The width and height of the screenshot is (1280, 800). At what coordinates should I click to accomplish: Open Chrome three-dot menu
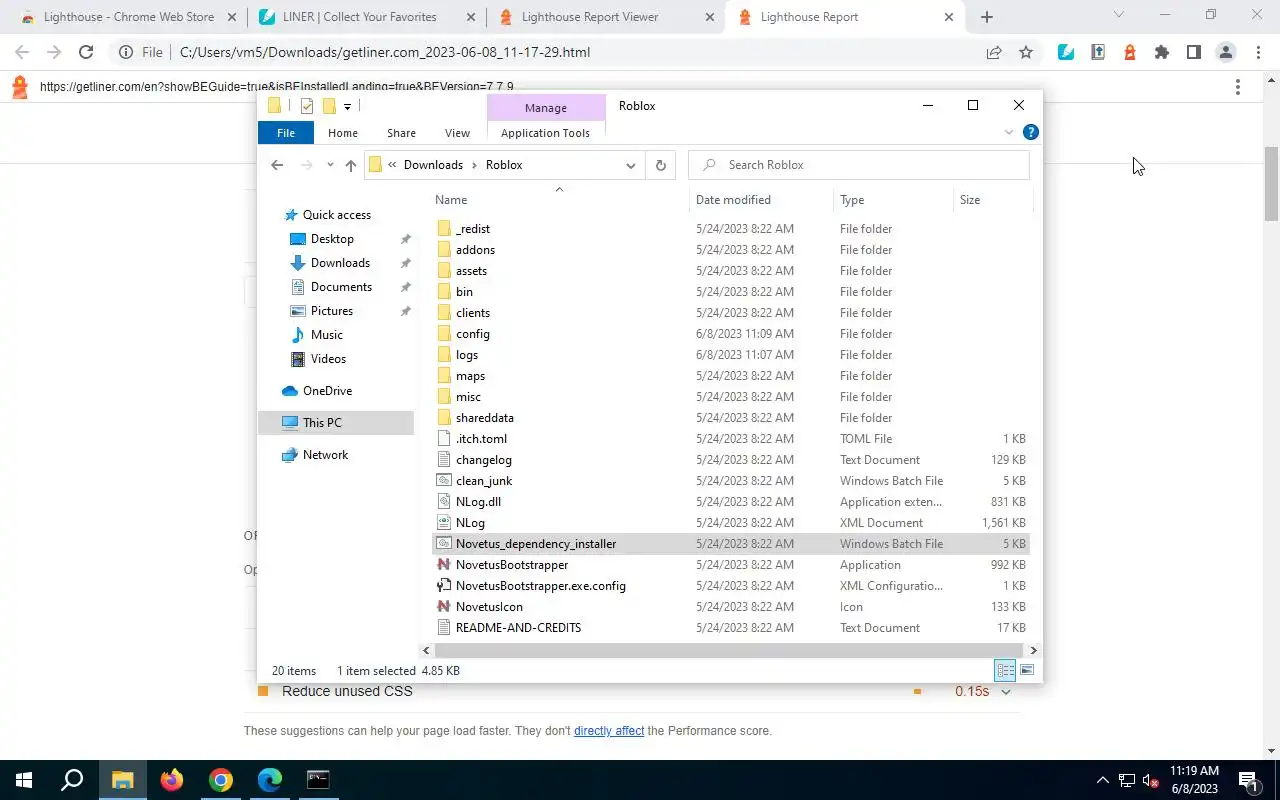point(1258,52)
